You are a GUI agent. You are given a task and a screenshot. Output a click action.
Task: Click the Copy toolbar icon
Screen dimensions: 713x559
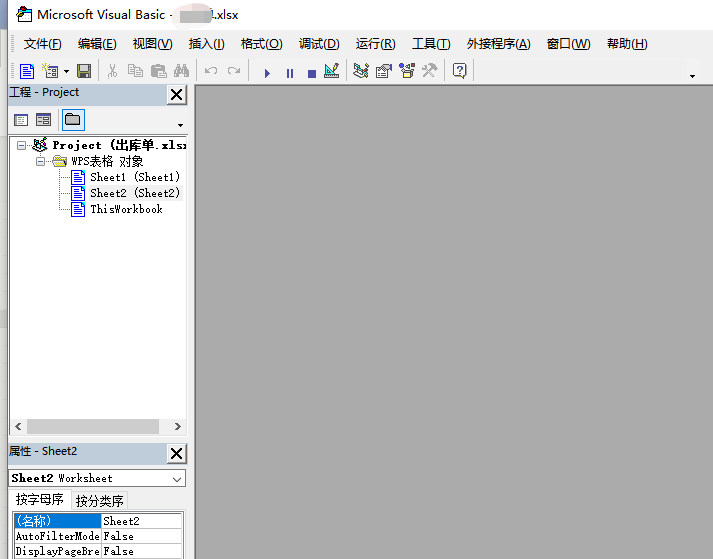point(135,71)
